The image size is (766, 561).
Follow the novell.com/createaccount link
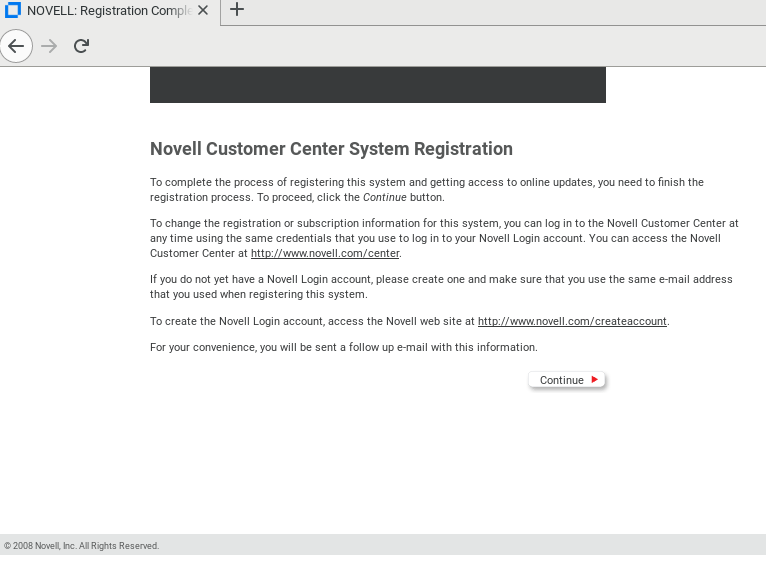[x=572, y=322]
